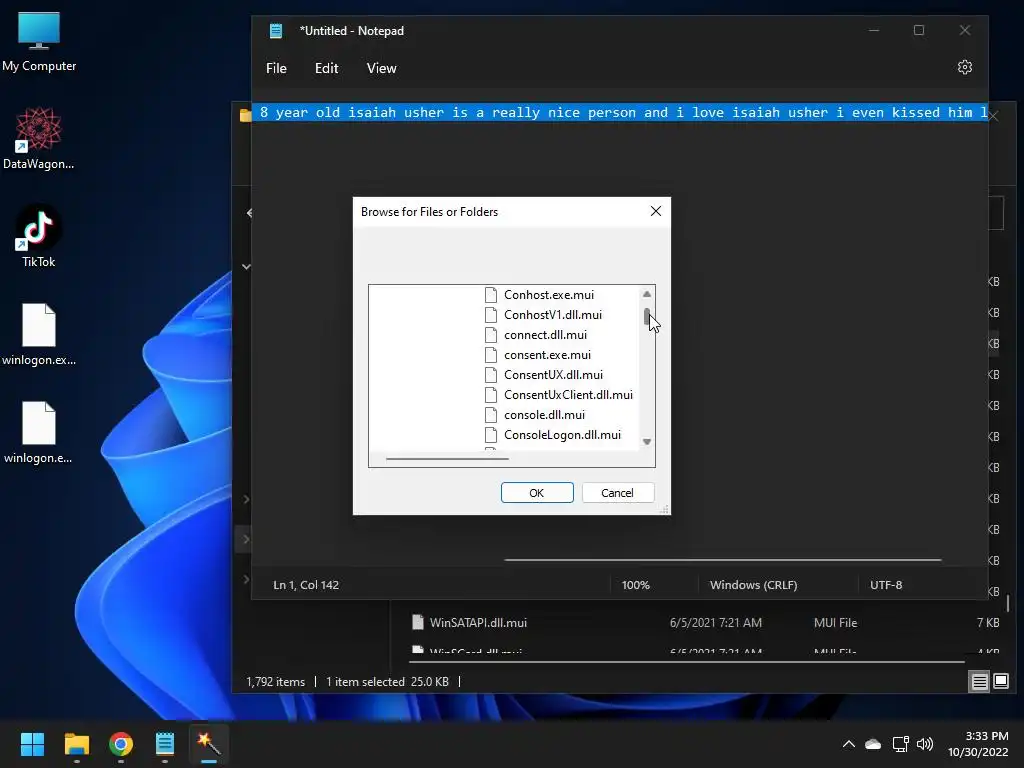Click scroll up arrow in Browse dialog

point(647,294)
